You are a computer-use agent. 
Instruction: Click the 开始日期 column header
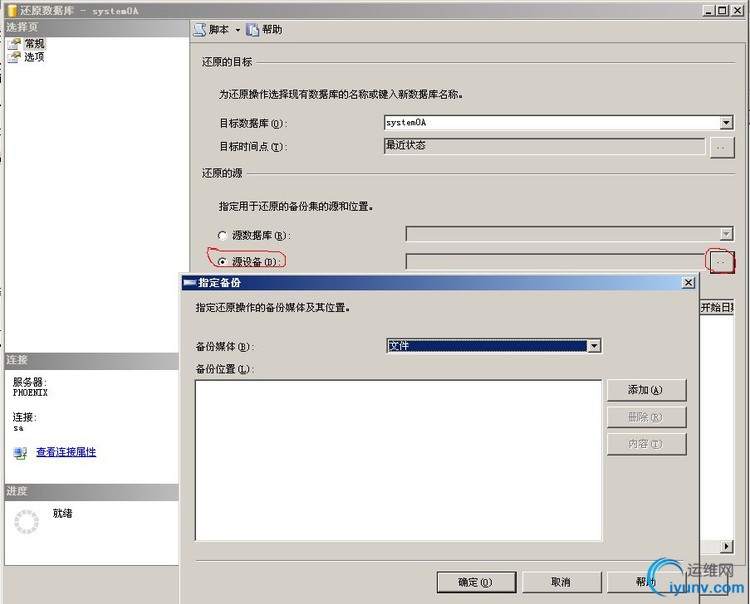(717, 307)
